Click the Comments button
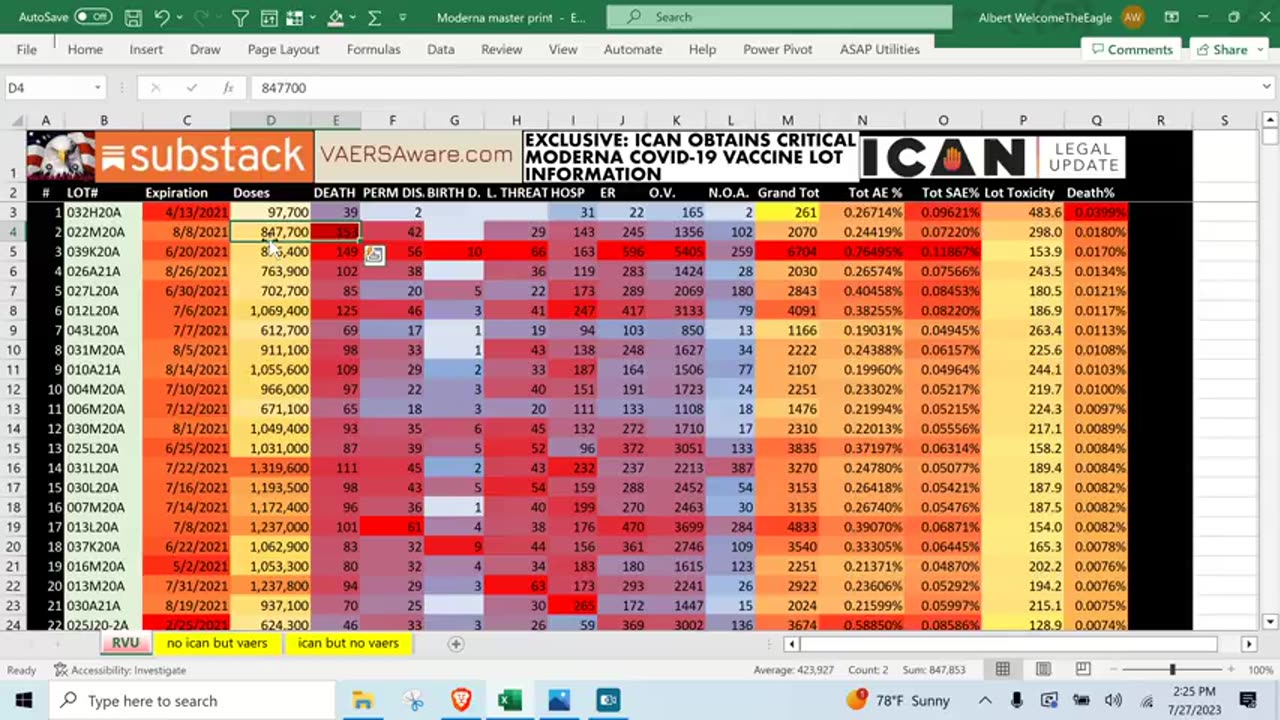This screenshot has height=720, width=1280. tap(1132, 49)
